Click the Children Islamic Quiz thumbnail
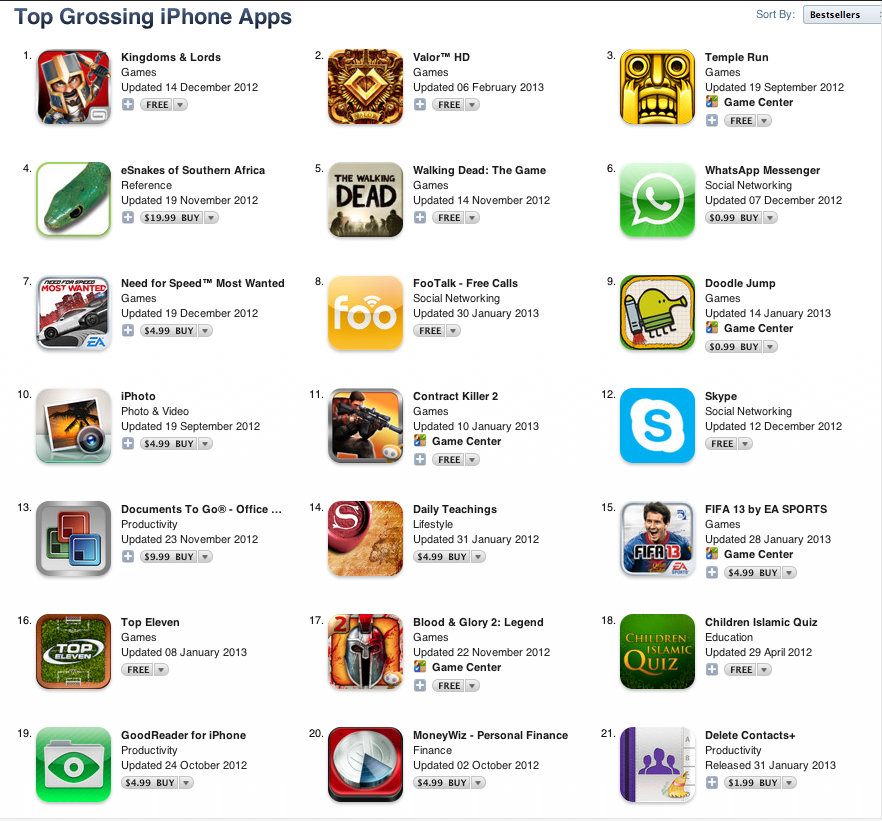 pyautogui.click(x=657, y=652)
